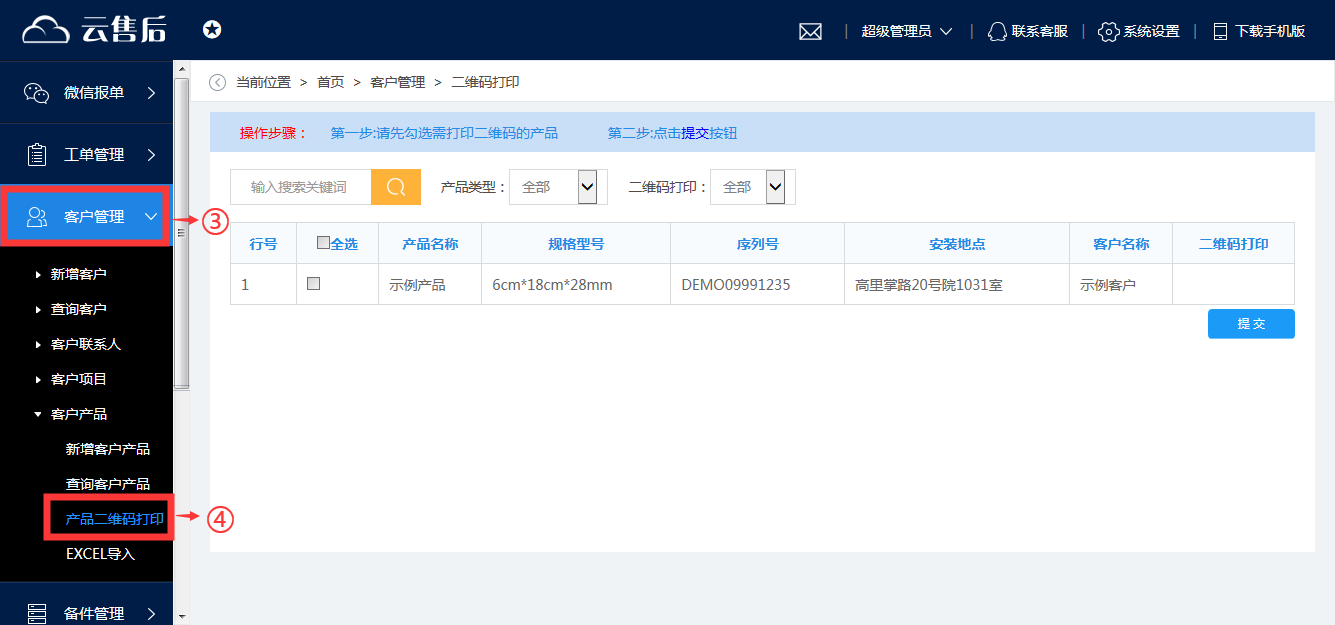
Task: Open EXCEL导入 submenu item
Action: pyautogui.click(x=100, y=554)
